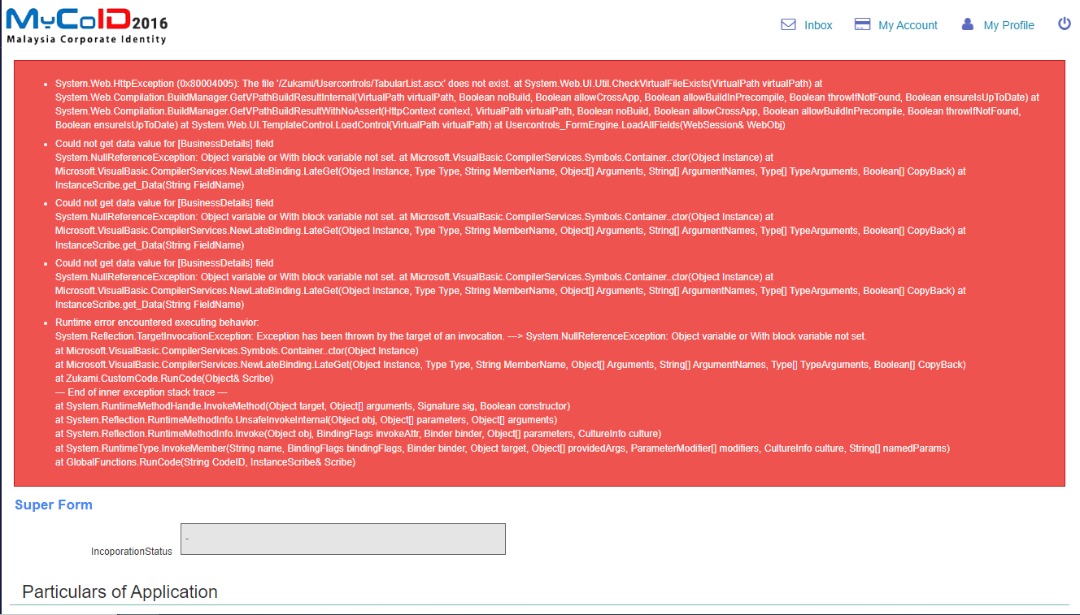This screenshot has height=615, width=1080.
Task: Click the IncoporationStatus input field
Action: [343, 539]
